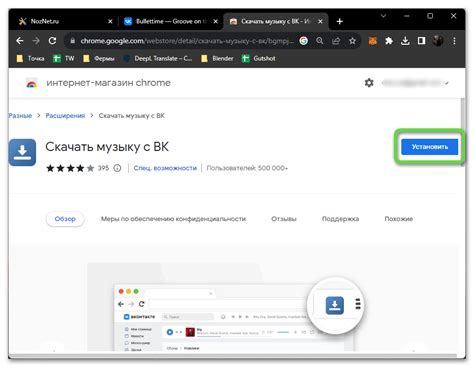Open the Меры по обеспечению конфиденциальности tab
Image resolution: width=474 pixels, height=367 pixels.
tap(173, 219)
